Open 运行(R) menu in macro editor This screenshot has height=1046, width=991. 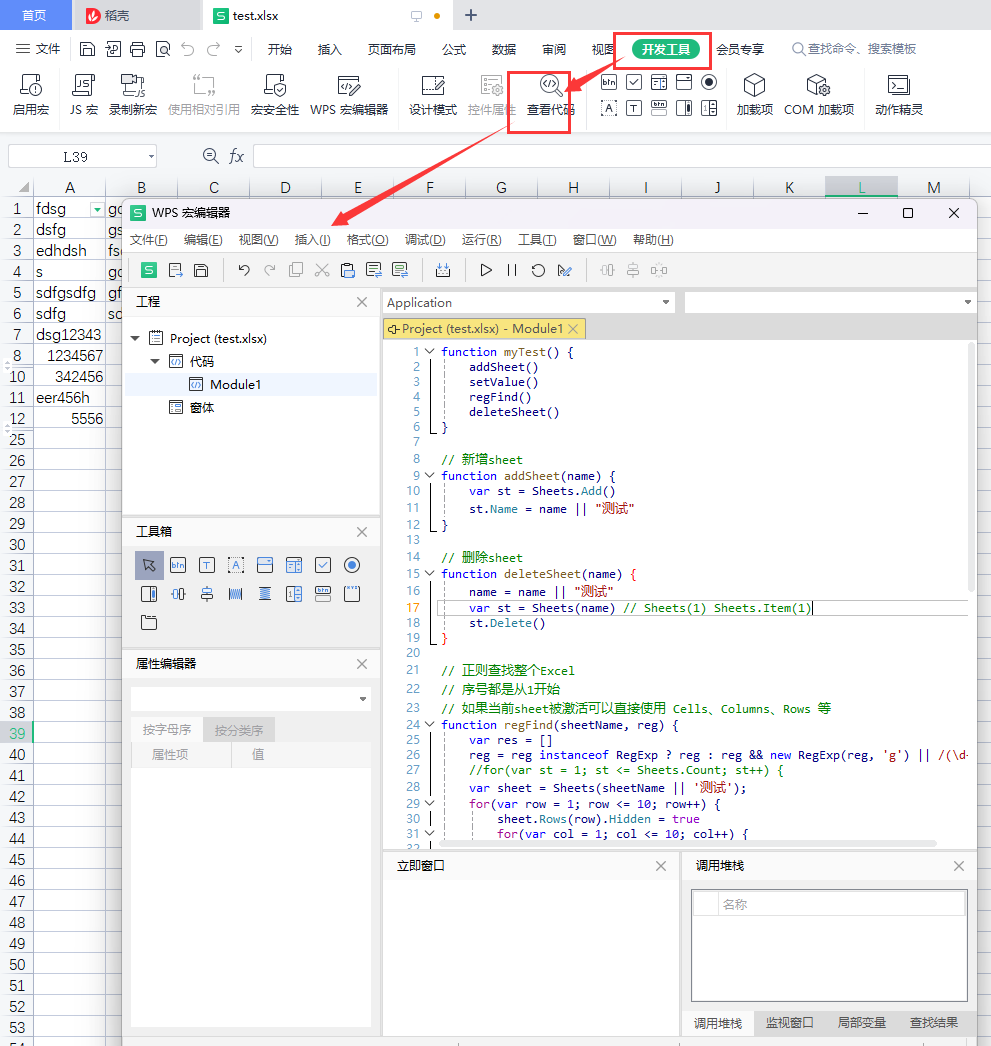point(481,239)
